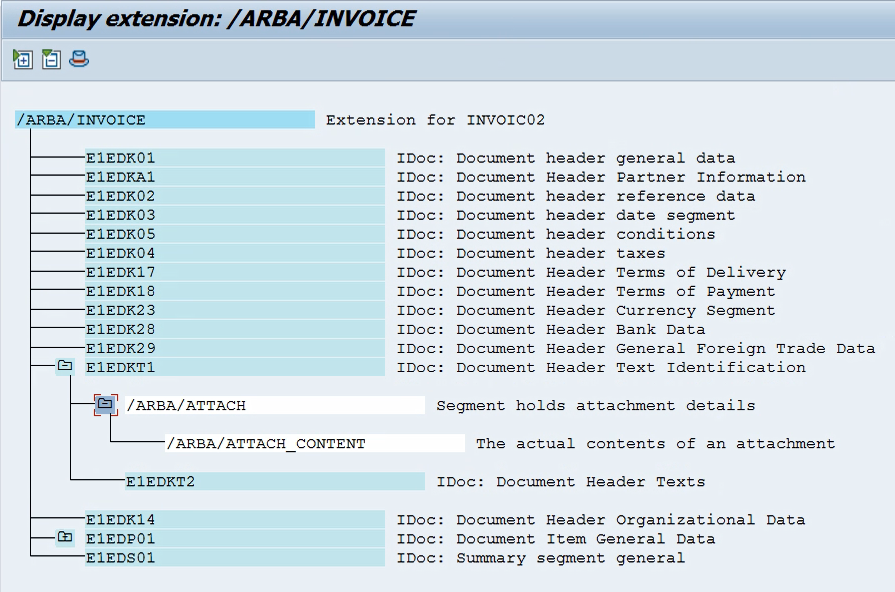Click 'The actual contents of an attachment'
The image size is (895, 592).
(x=655, y=444)
